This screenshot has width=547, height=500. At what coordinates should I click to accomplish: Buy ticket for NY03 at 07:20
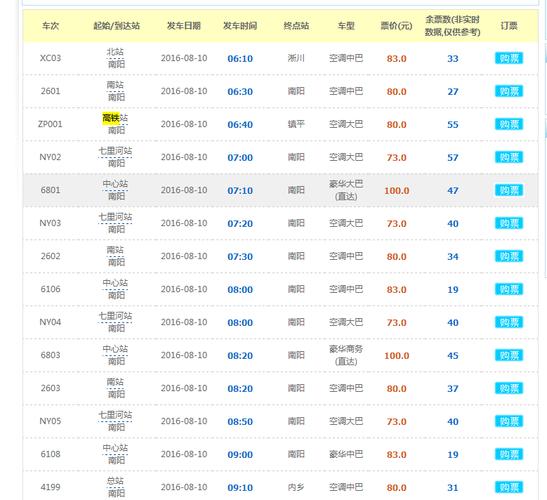(x=509, y=223)
